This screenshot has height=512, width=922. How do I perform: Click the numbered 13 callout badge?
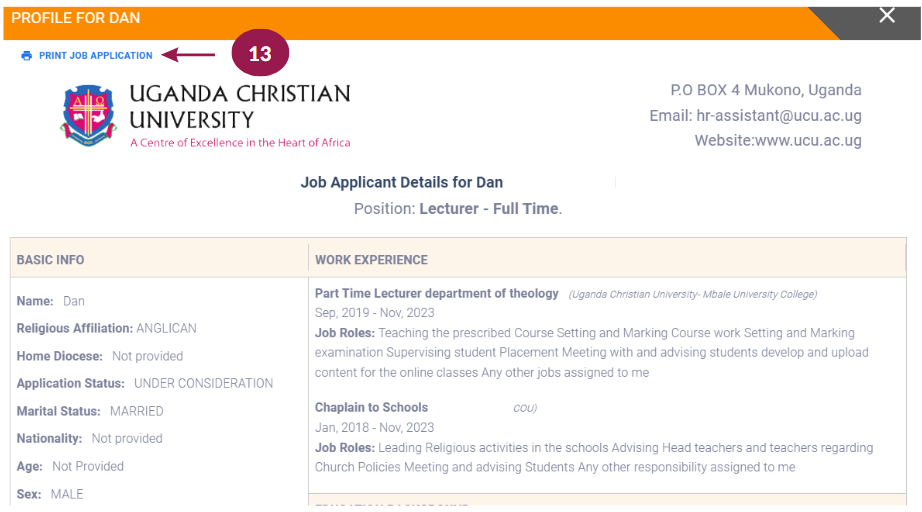click(x=260, y=53)
